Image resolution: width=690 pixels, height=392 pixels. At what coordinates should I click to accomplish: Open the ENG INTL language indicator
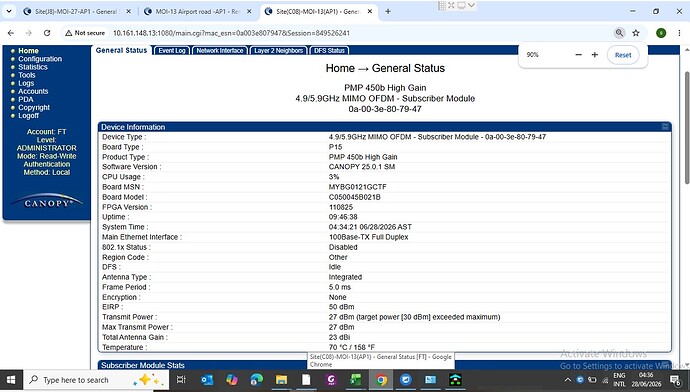point(619,380)
